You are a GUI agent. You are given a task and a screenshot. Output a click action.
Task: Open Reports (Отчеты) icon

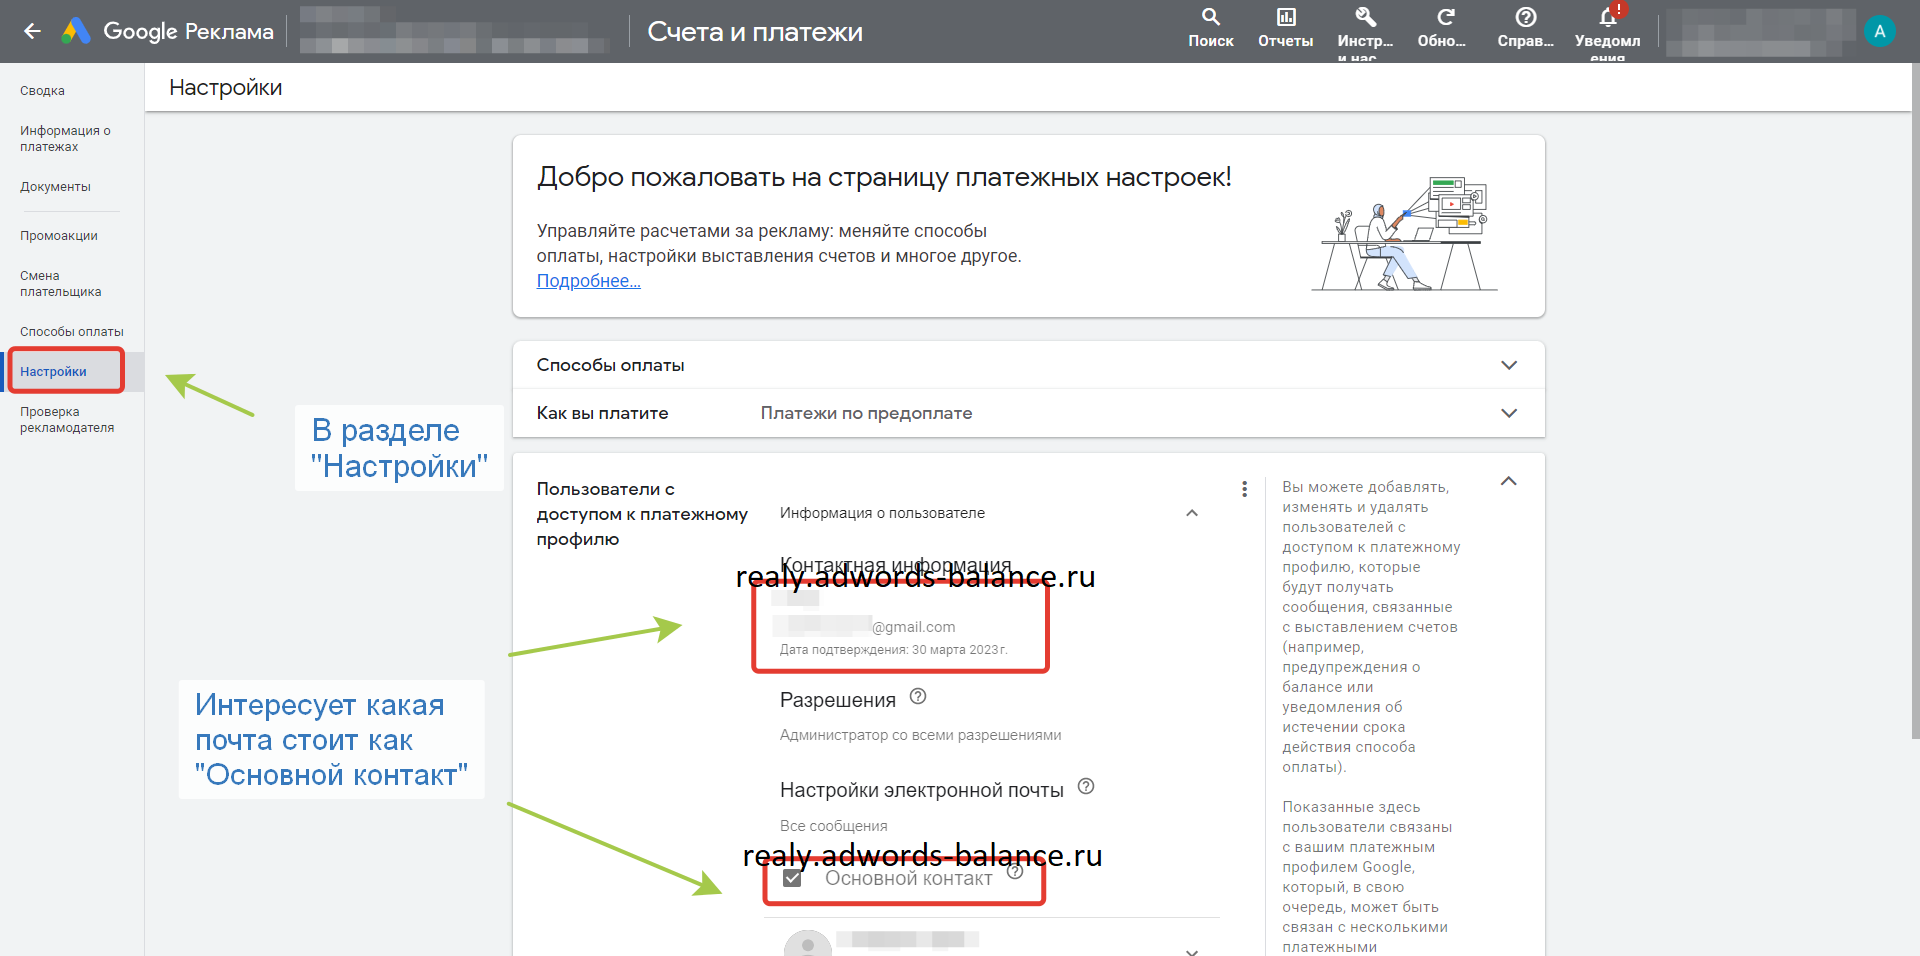[1285, 18]
